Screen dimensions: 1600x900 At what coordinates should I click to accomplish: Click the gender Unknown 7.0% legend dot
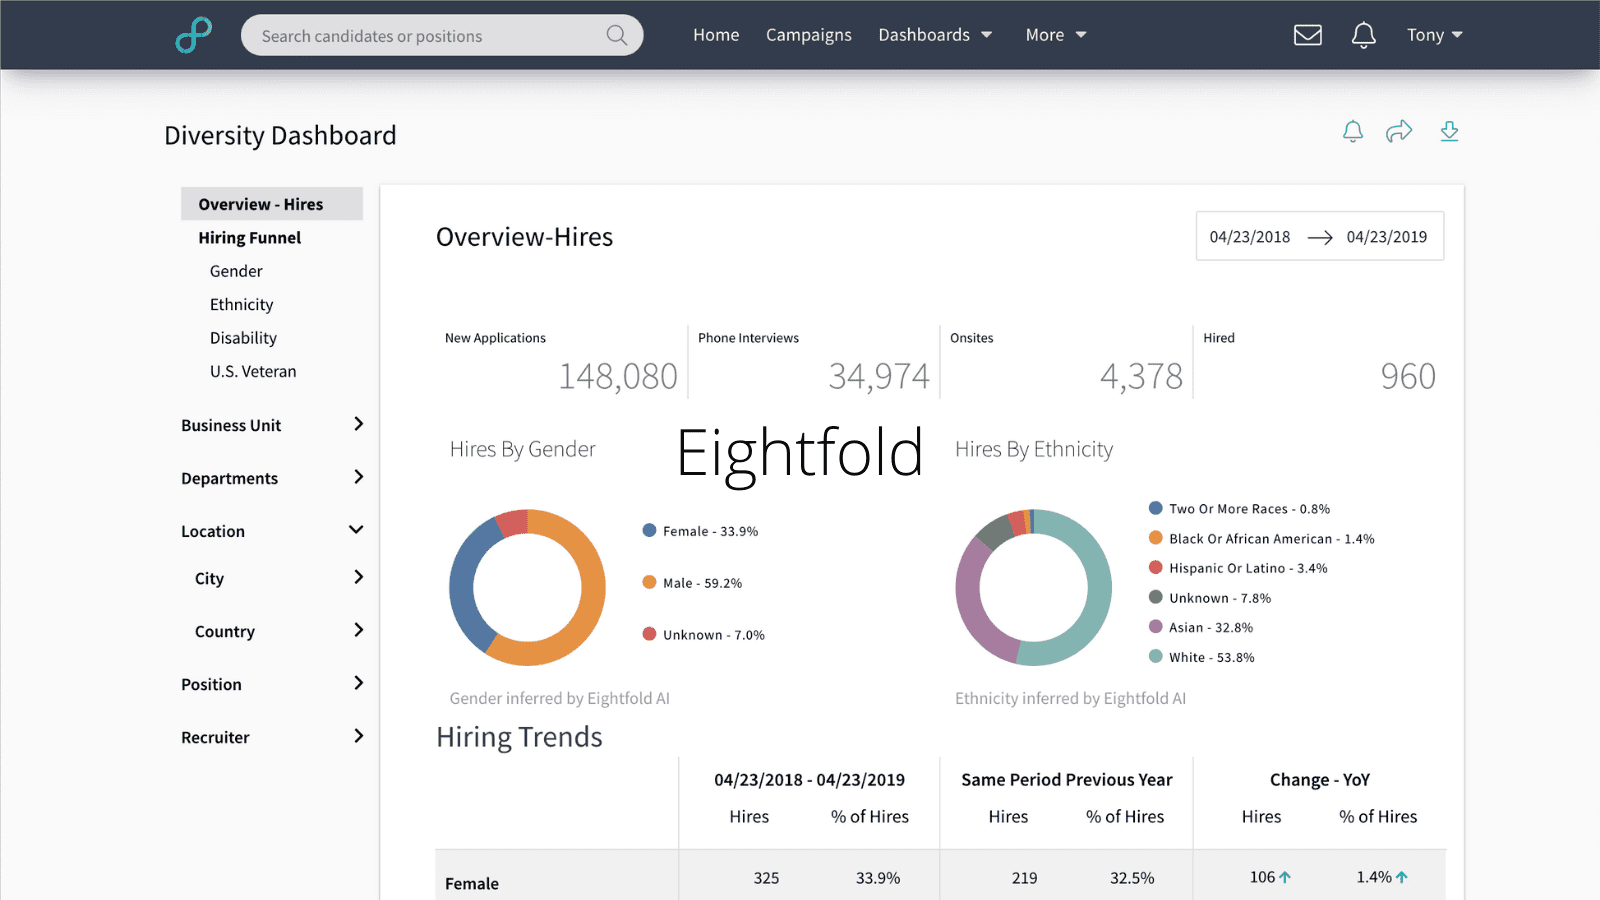(x=649, y=634)
